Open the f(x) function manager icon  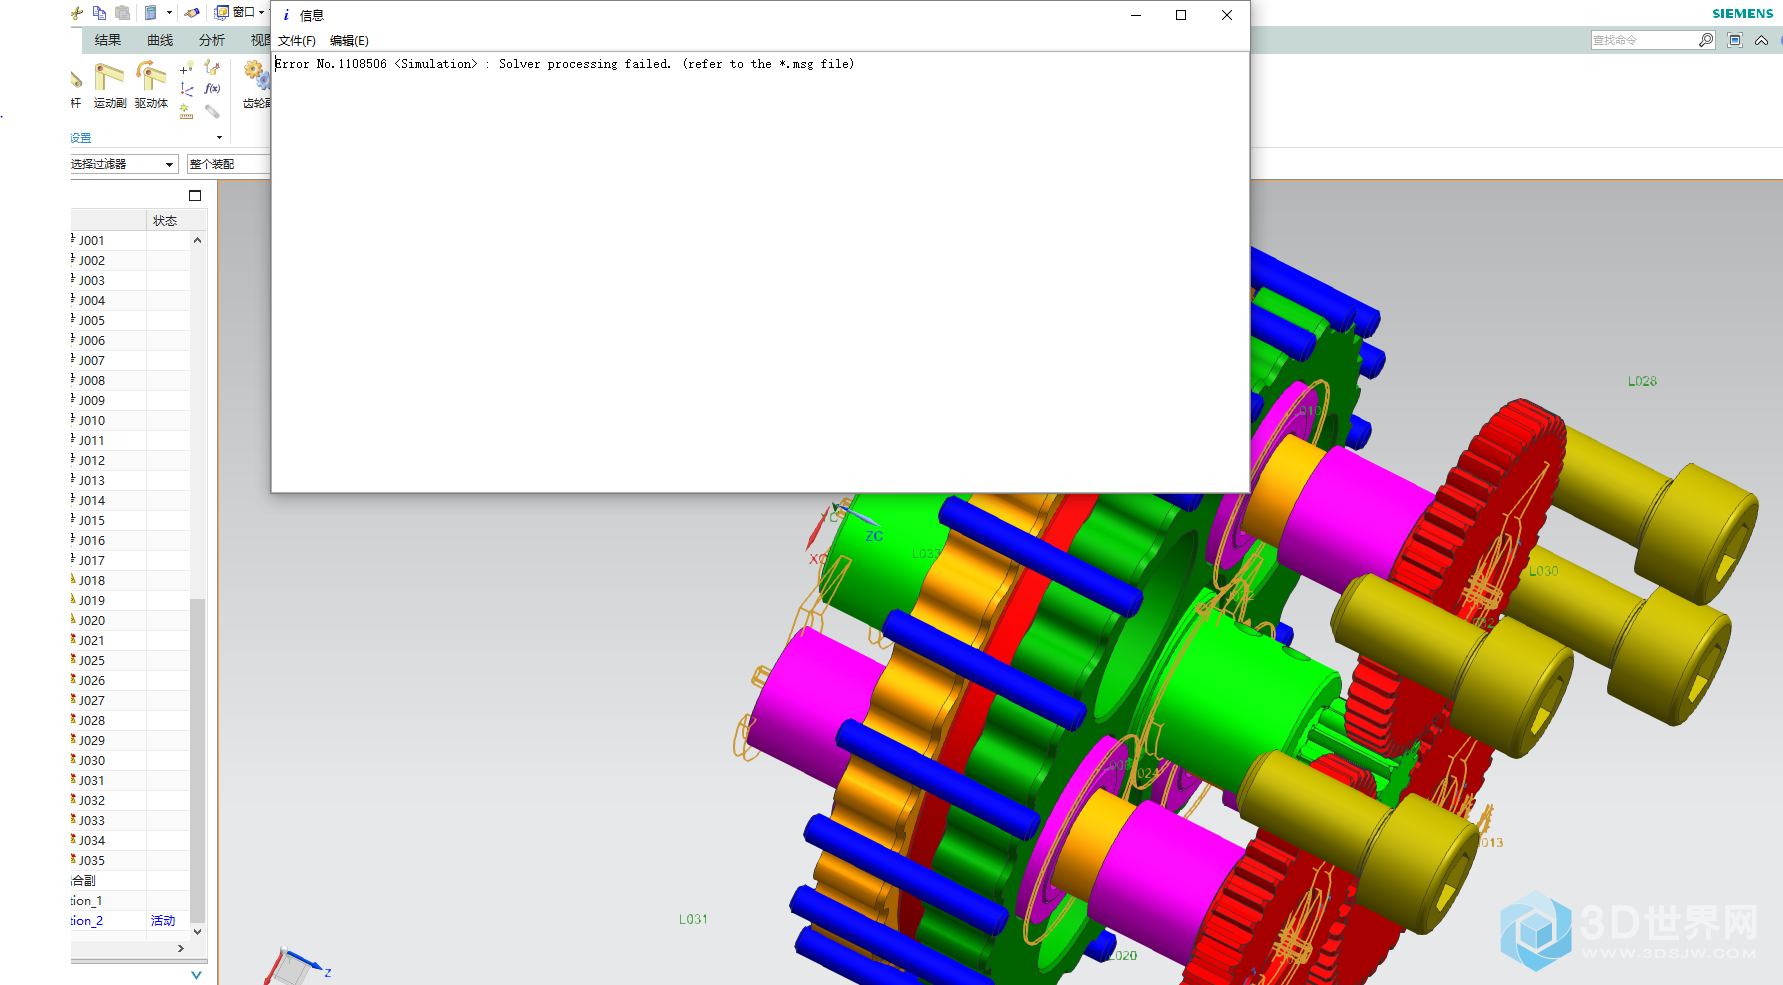212,89
